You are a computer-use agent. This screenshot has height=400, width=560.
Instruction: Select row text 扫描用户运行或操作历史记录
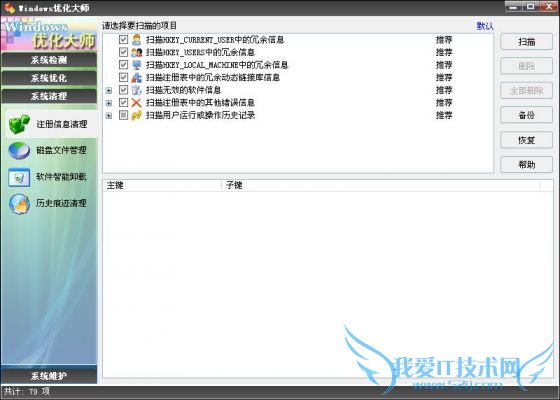200,115
